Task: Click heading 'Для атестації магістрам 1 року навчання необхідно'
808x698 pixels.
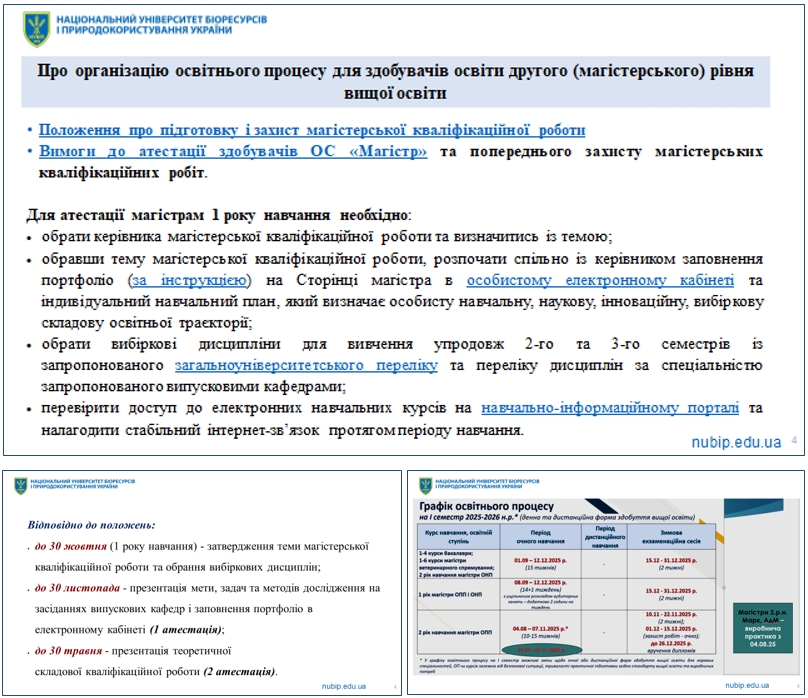Action: 219,215
